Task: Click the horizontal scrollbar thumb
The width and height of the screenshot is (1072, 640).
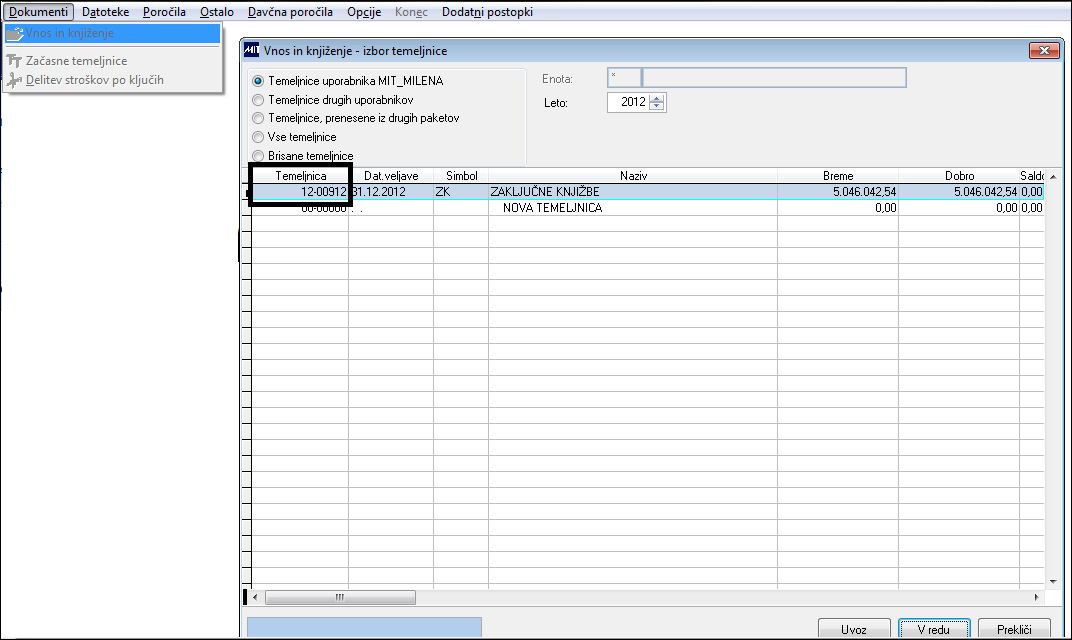Action: coord(340,598)
